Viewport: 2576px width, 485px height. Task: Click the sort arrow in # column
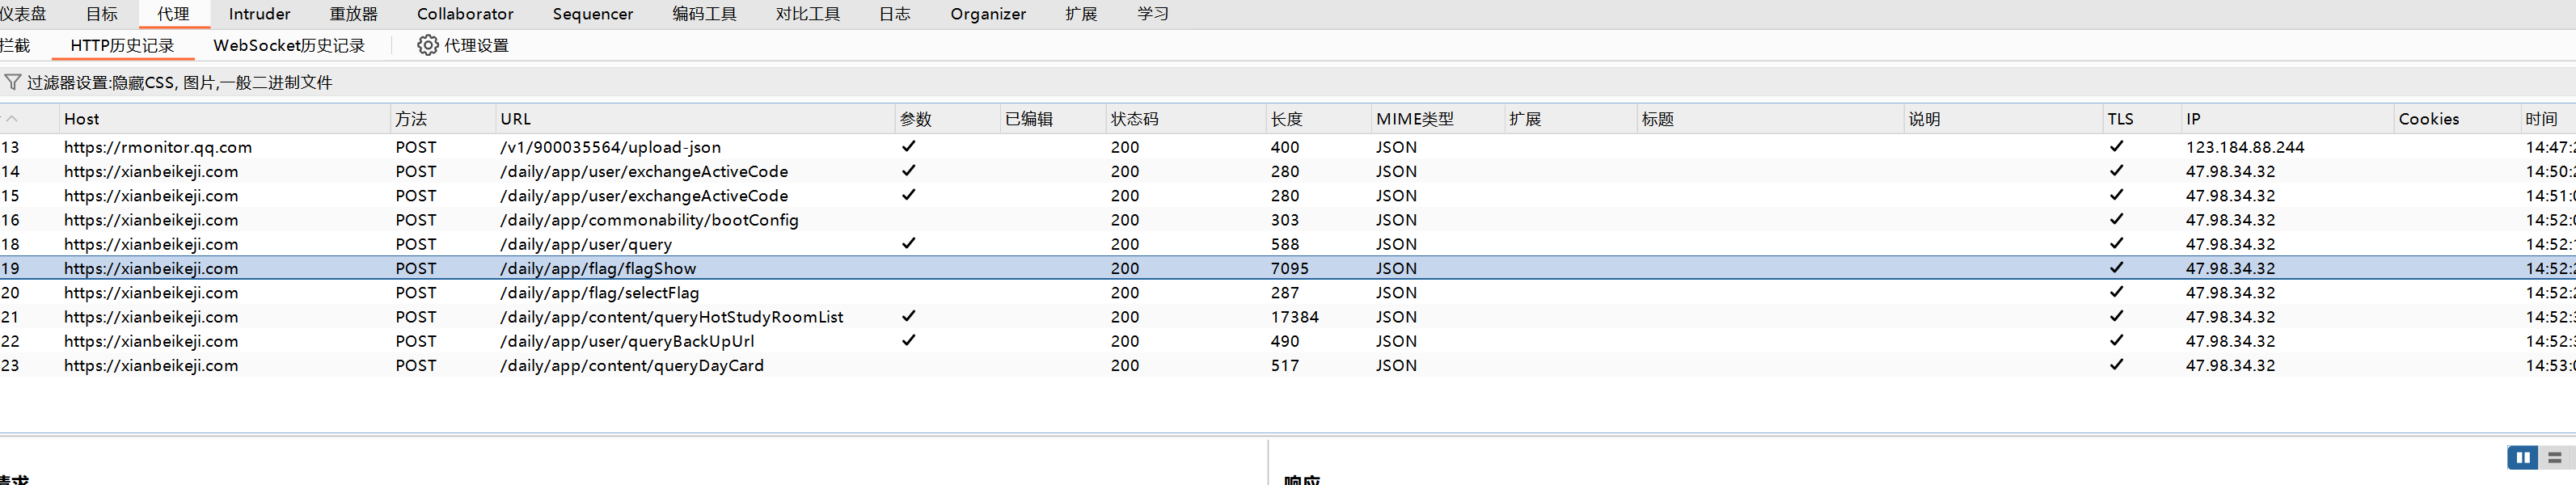click(x=12, y=119)
